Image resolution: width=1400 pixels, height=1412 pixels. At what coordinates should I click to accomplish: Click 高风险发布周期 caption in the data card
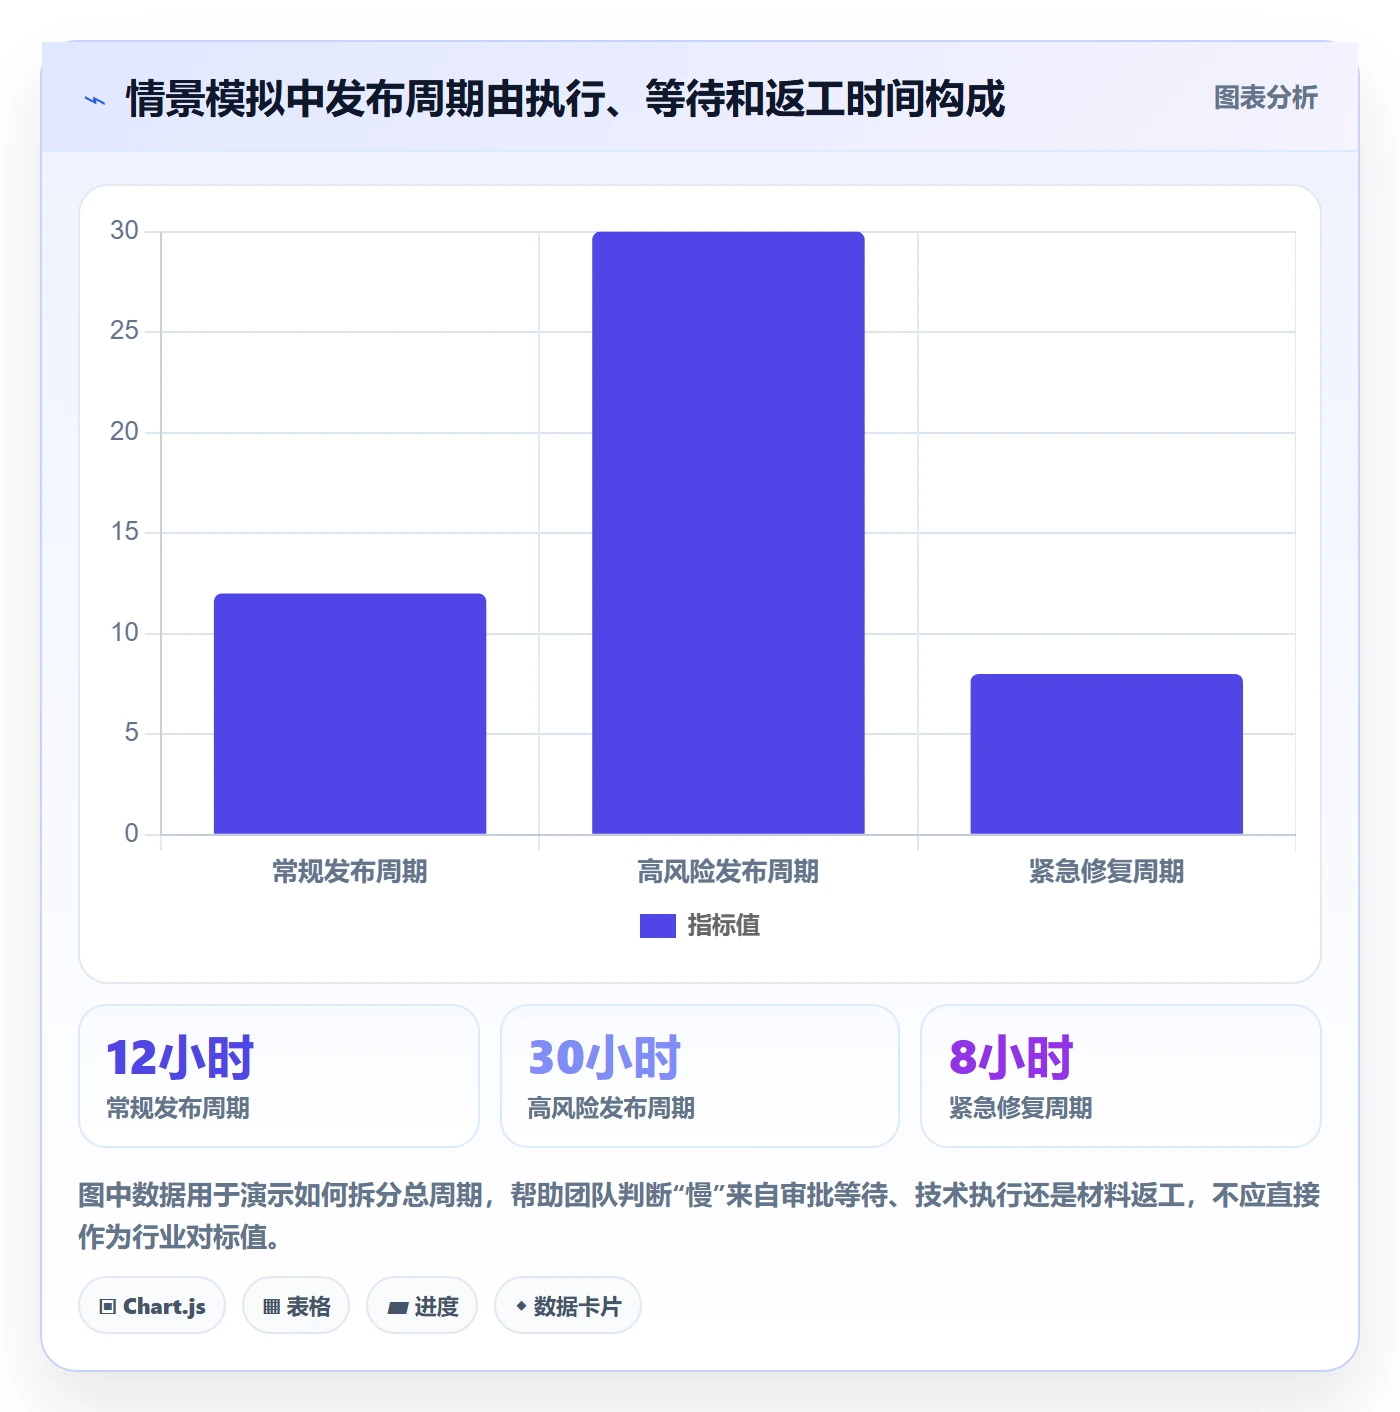click(611, 1109)
